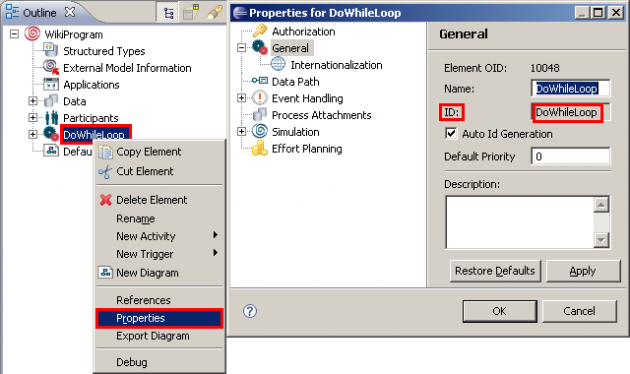Open Properties from context menu
This screenshot has width=630, height=374.
click(160, 318)
